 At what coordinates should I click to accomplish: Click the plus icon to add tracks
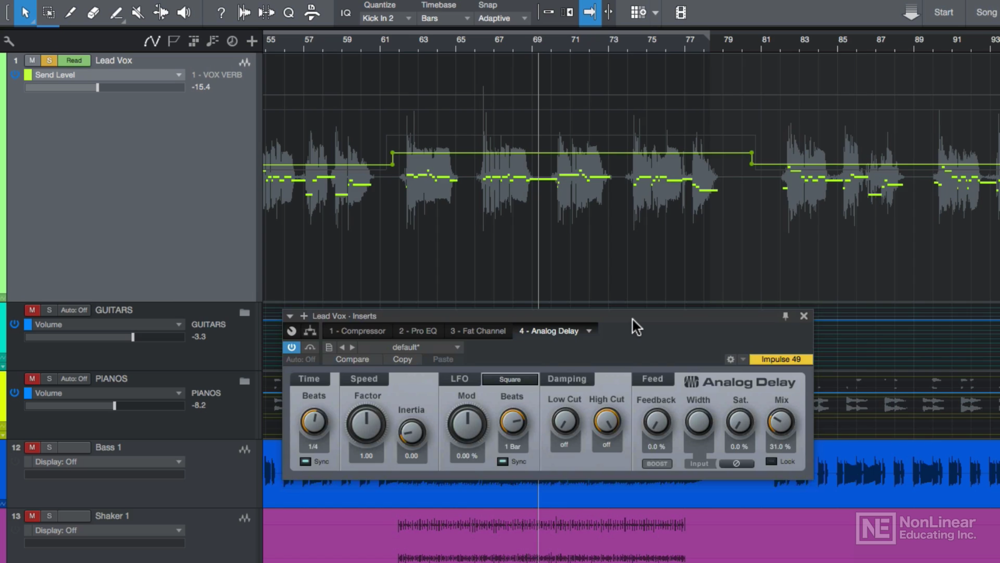[252, 41]
